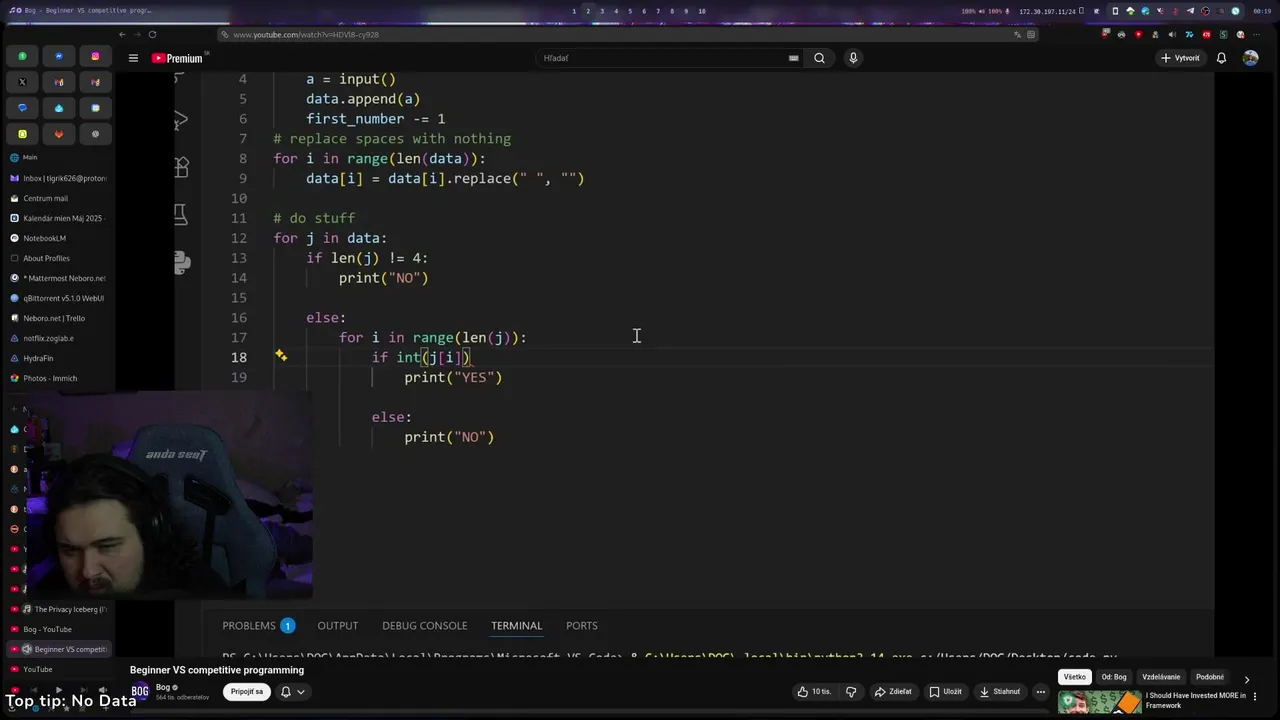Image resolution: width=1280 pixels, height=720 pixels.
Task: Click the Run and Debug icon in activity bar
Action: click(x=181, y=121)
